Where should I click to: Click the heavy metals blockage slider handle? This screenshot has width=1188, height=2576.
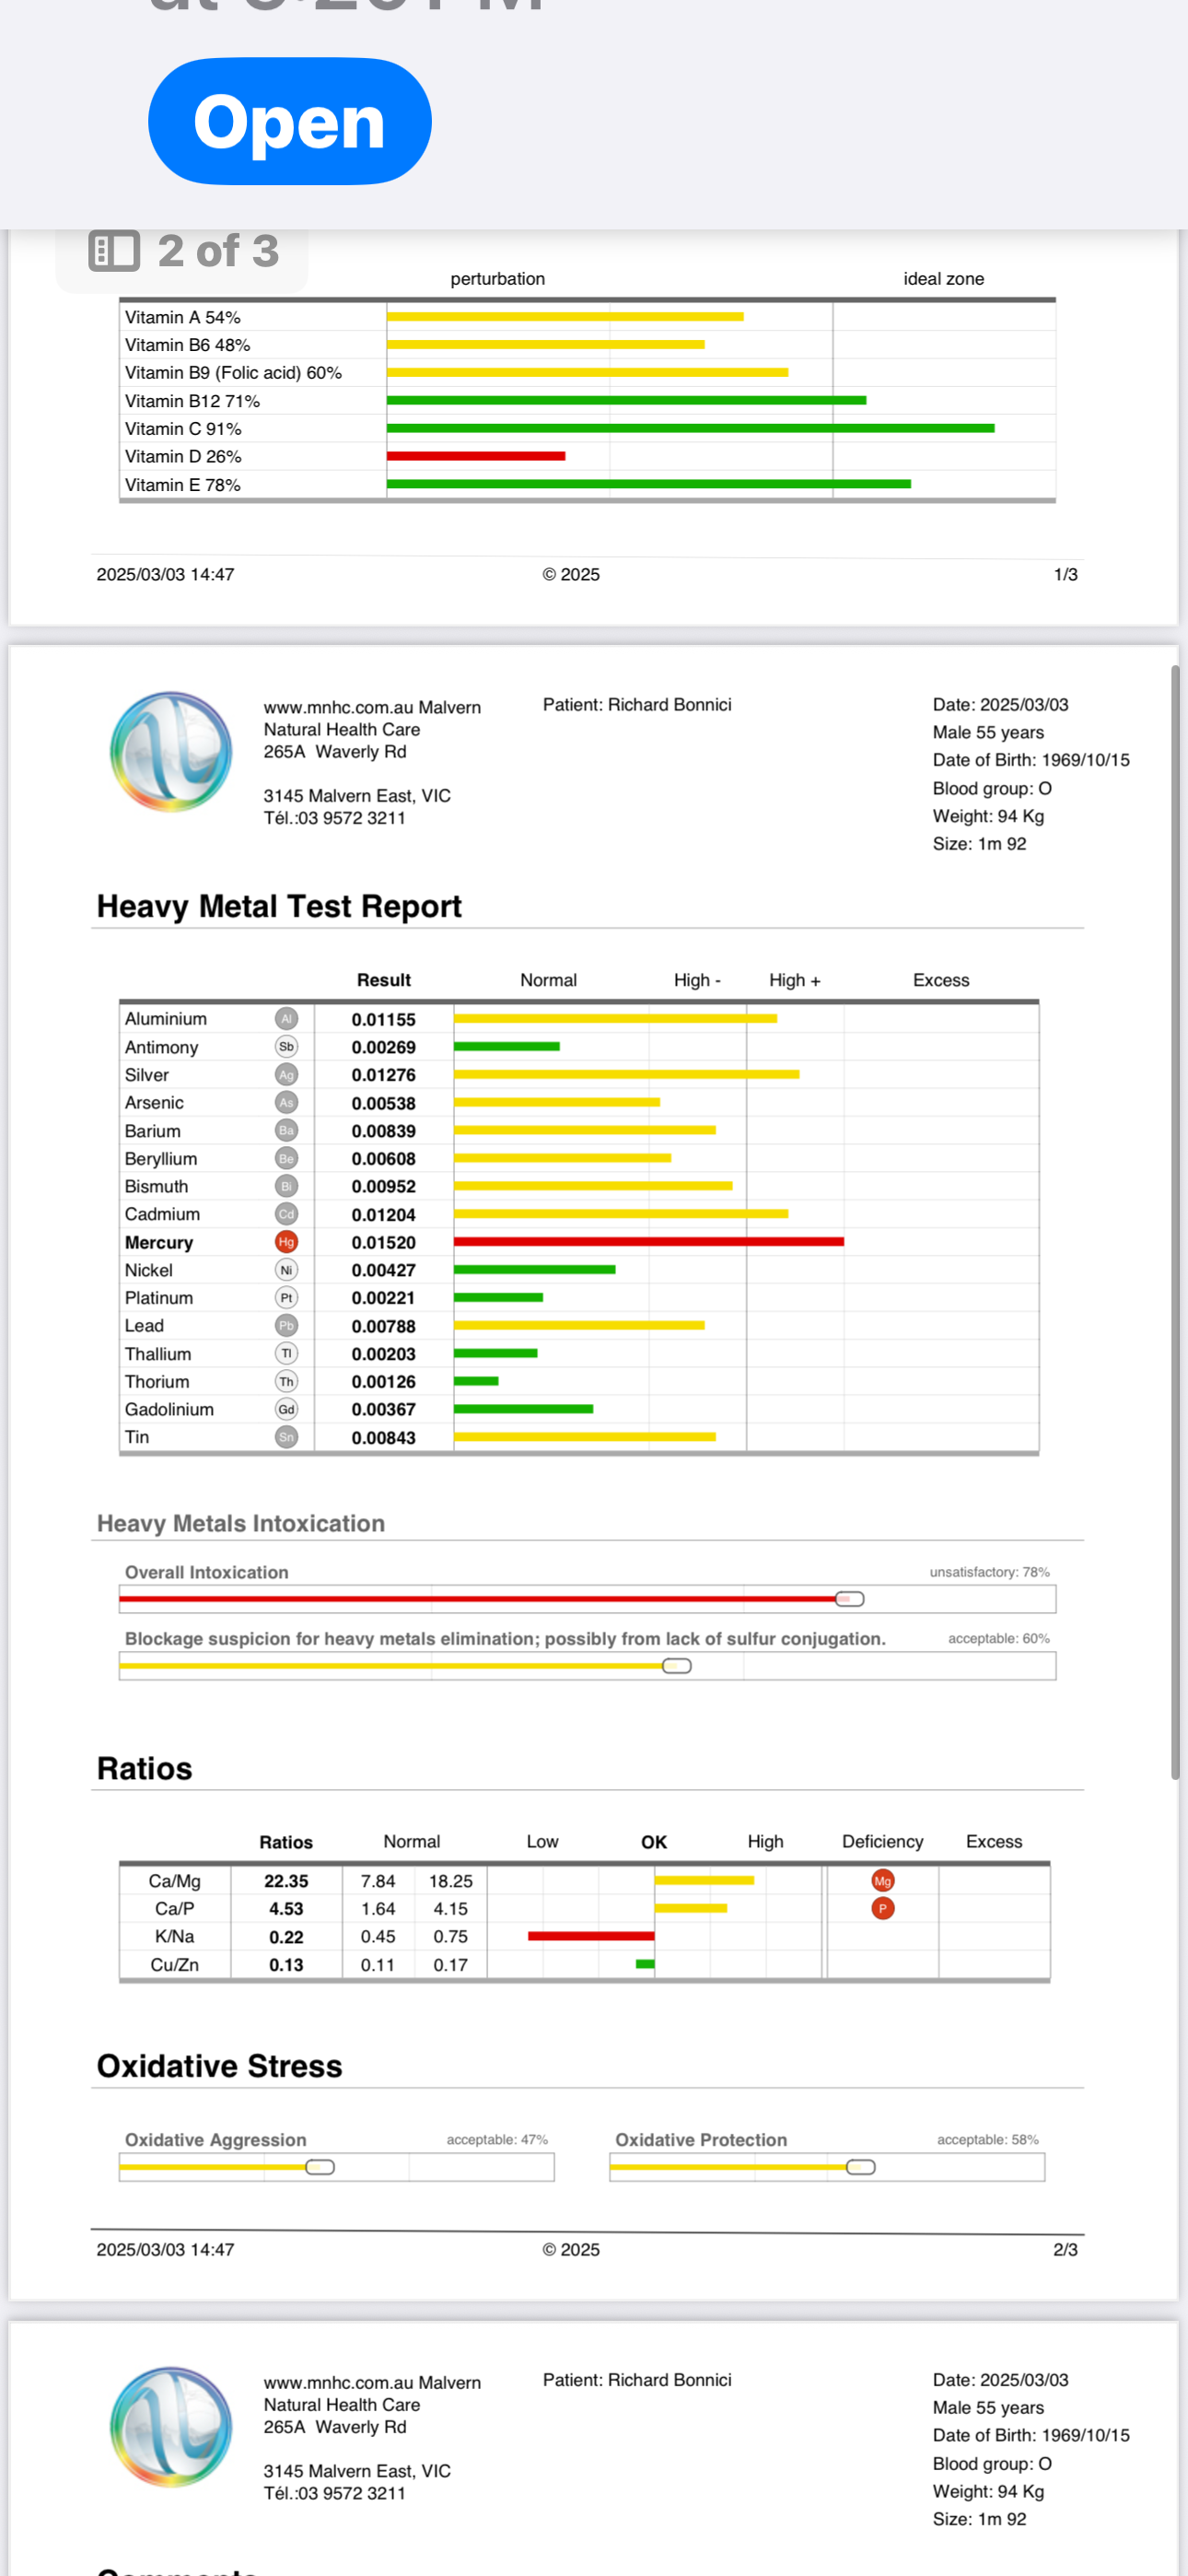(677, 1666)
